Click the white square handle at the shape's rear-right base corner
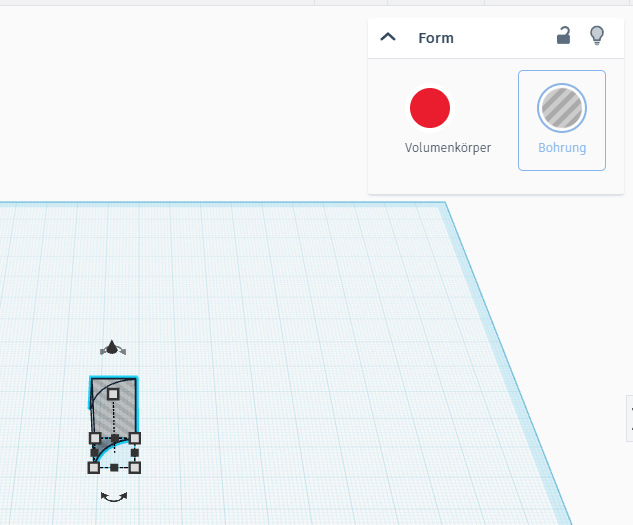The image size is (633, 525). [x=135, y=438]
